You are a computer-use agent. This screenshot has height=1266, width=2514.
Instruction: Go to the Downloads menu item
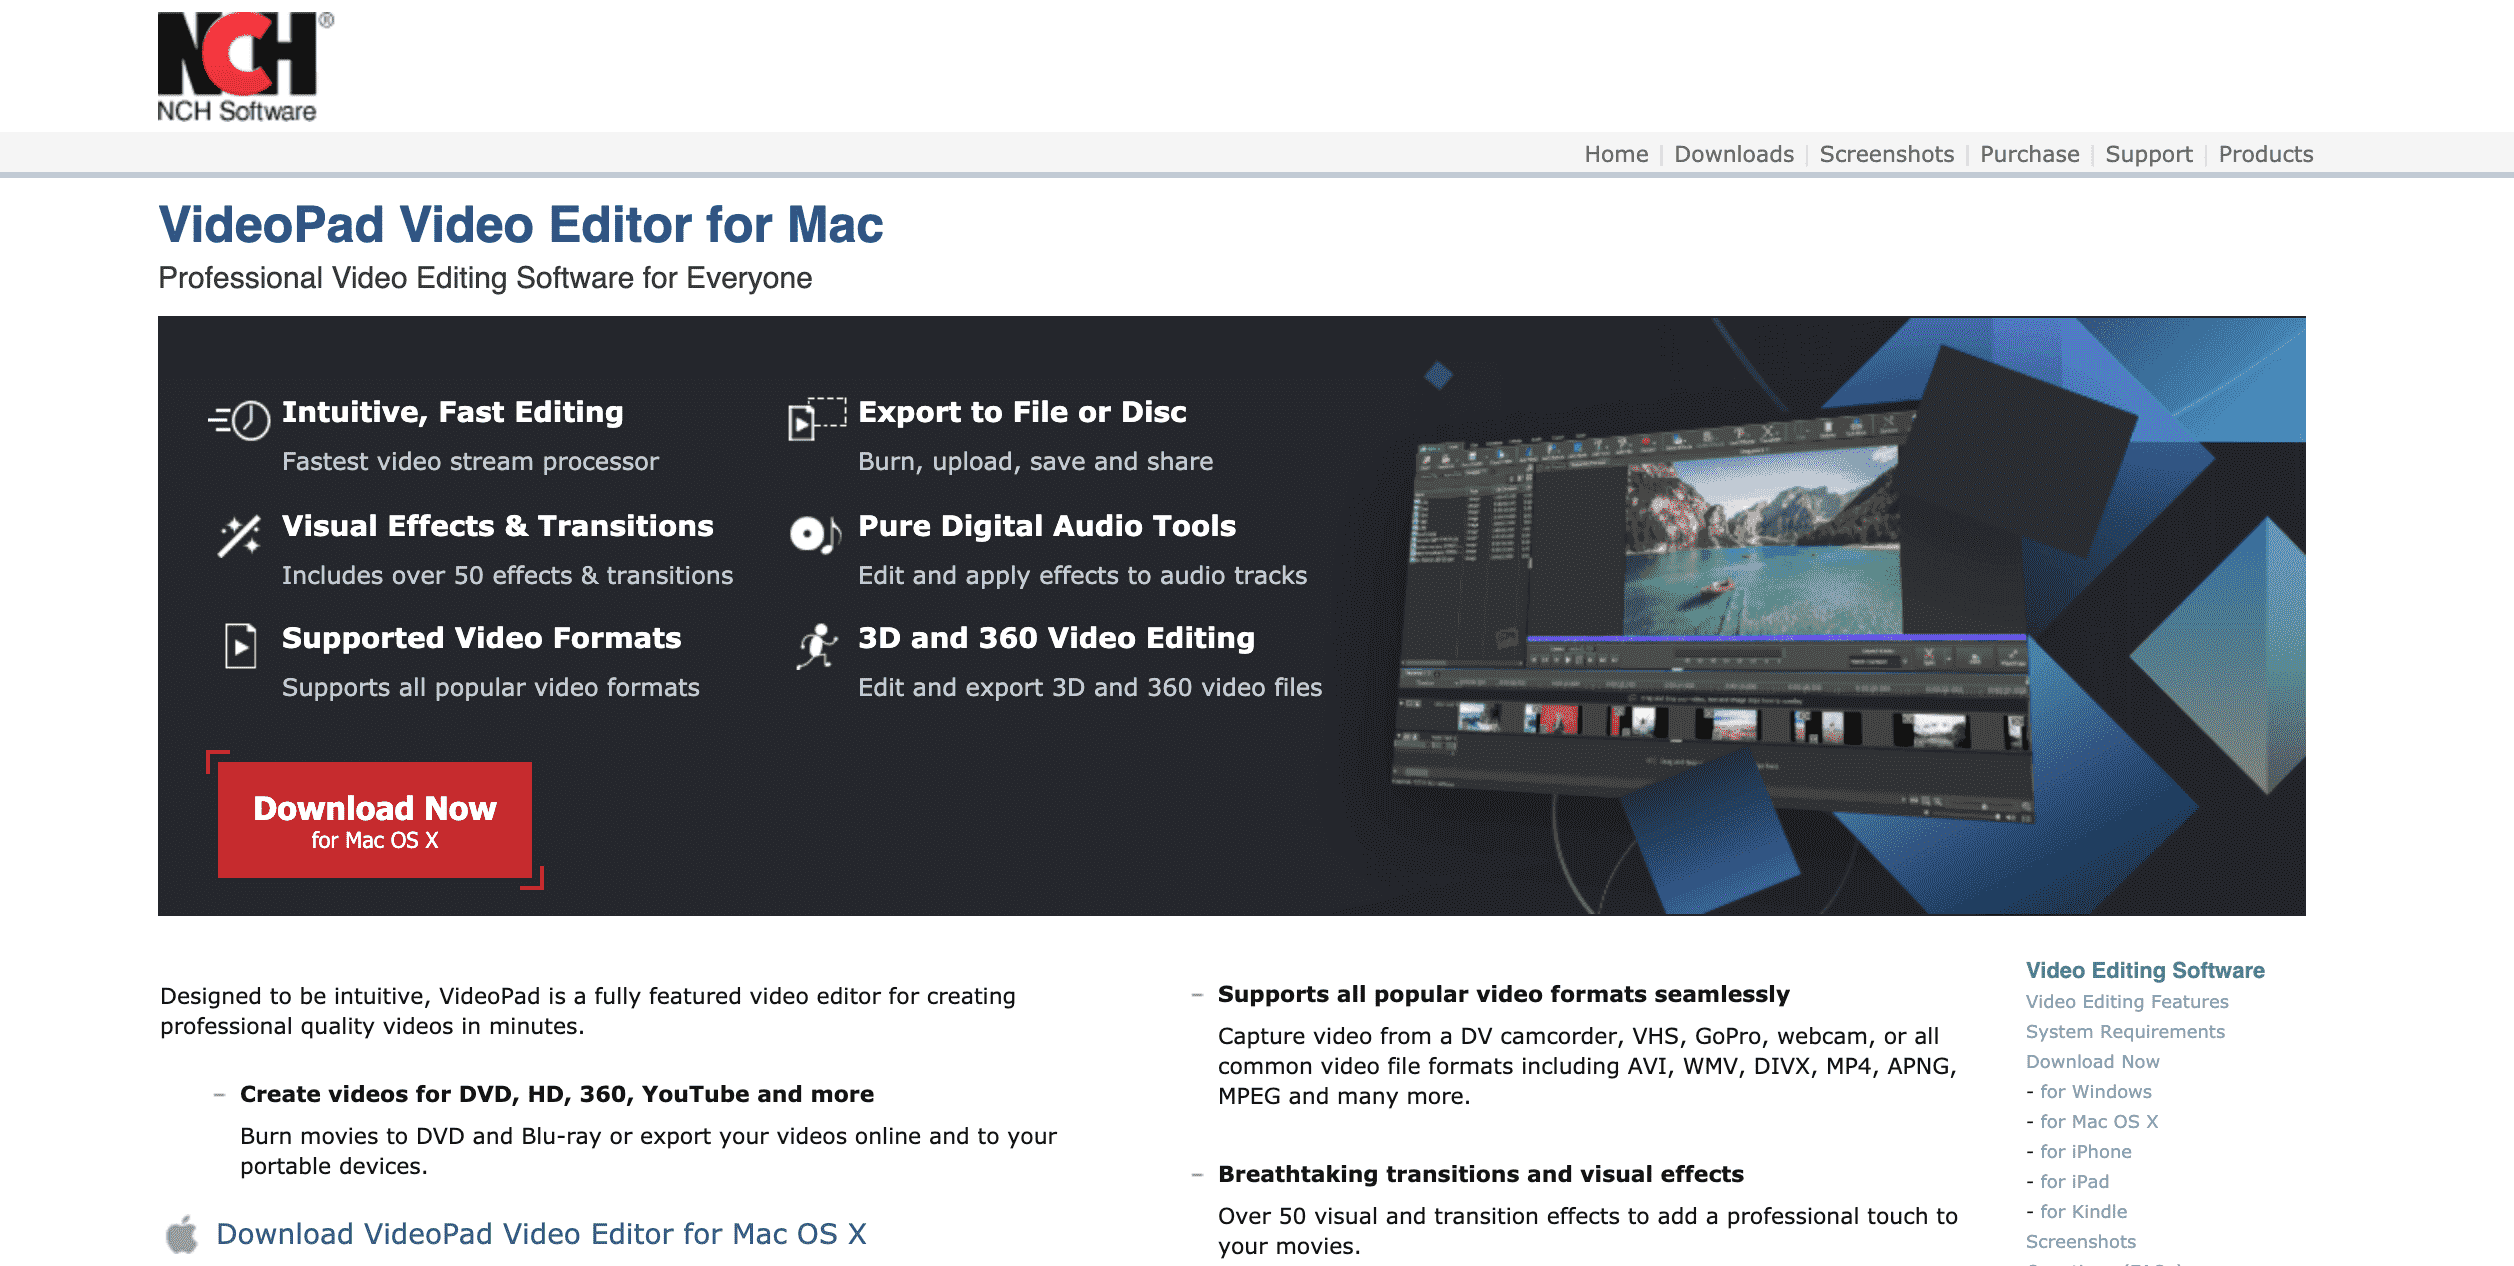1733,154
